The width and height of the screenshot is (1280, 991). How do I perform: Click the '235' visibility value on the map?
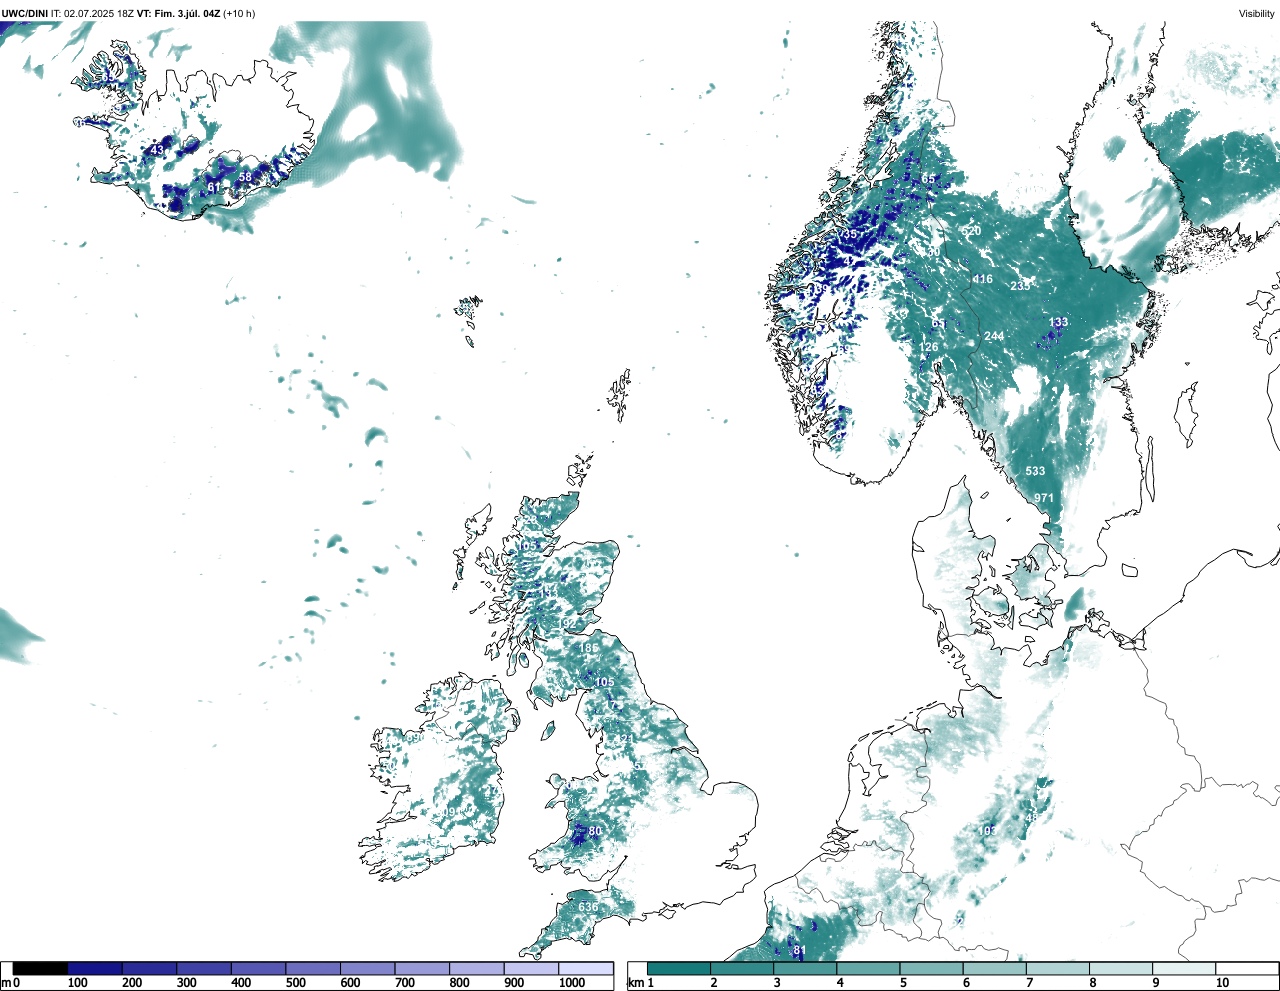[1020, 286]
